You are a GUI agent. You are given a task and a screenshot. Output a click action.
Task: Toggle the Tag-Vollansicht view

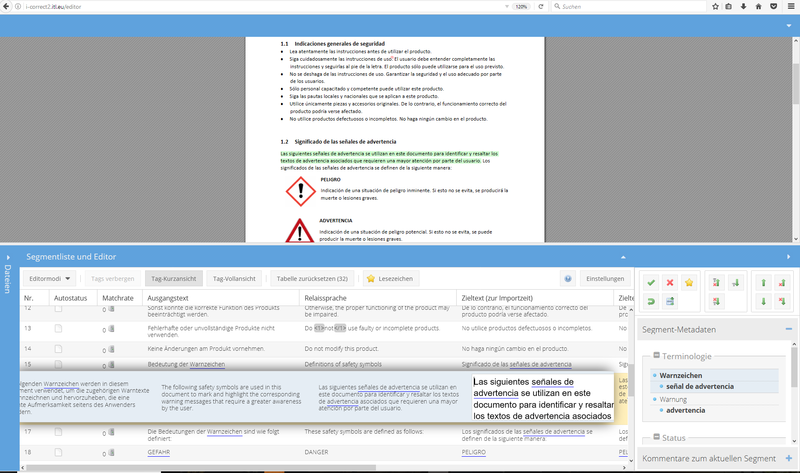pos(234,279)
